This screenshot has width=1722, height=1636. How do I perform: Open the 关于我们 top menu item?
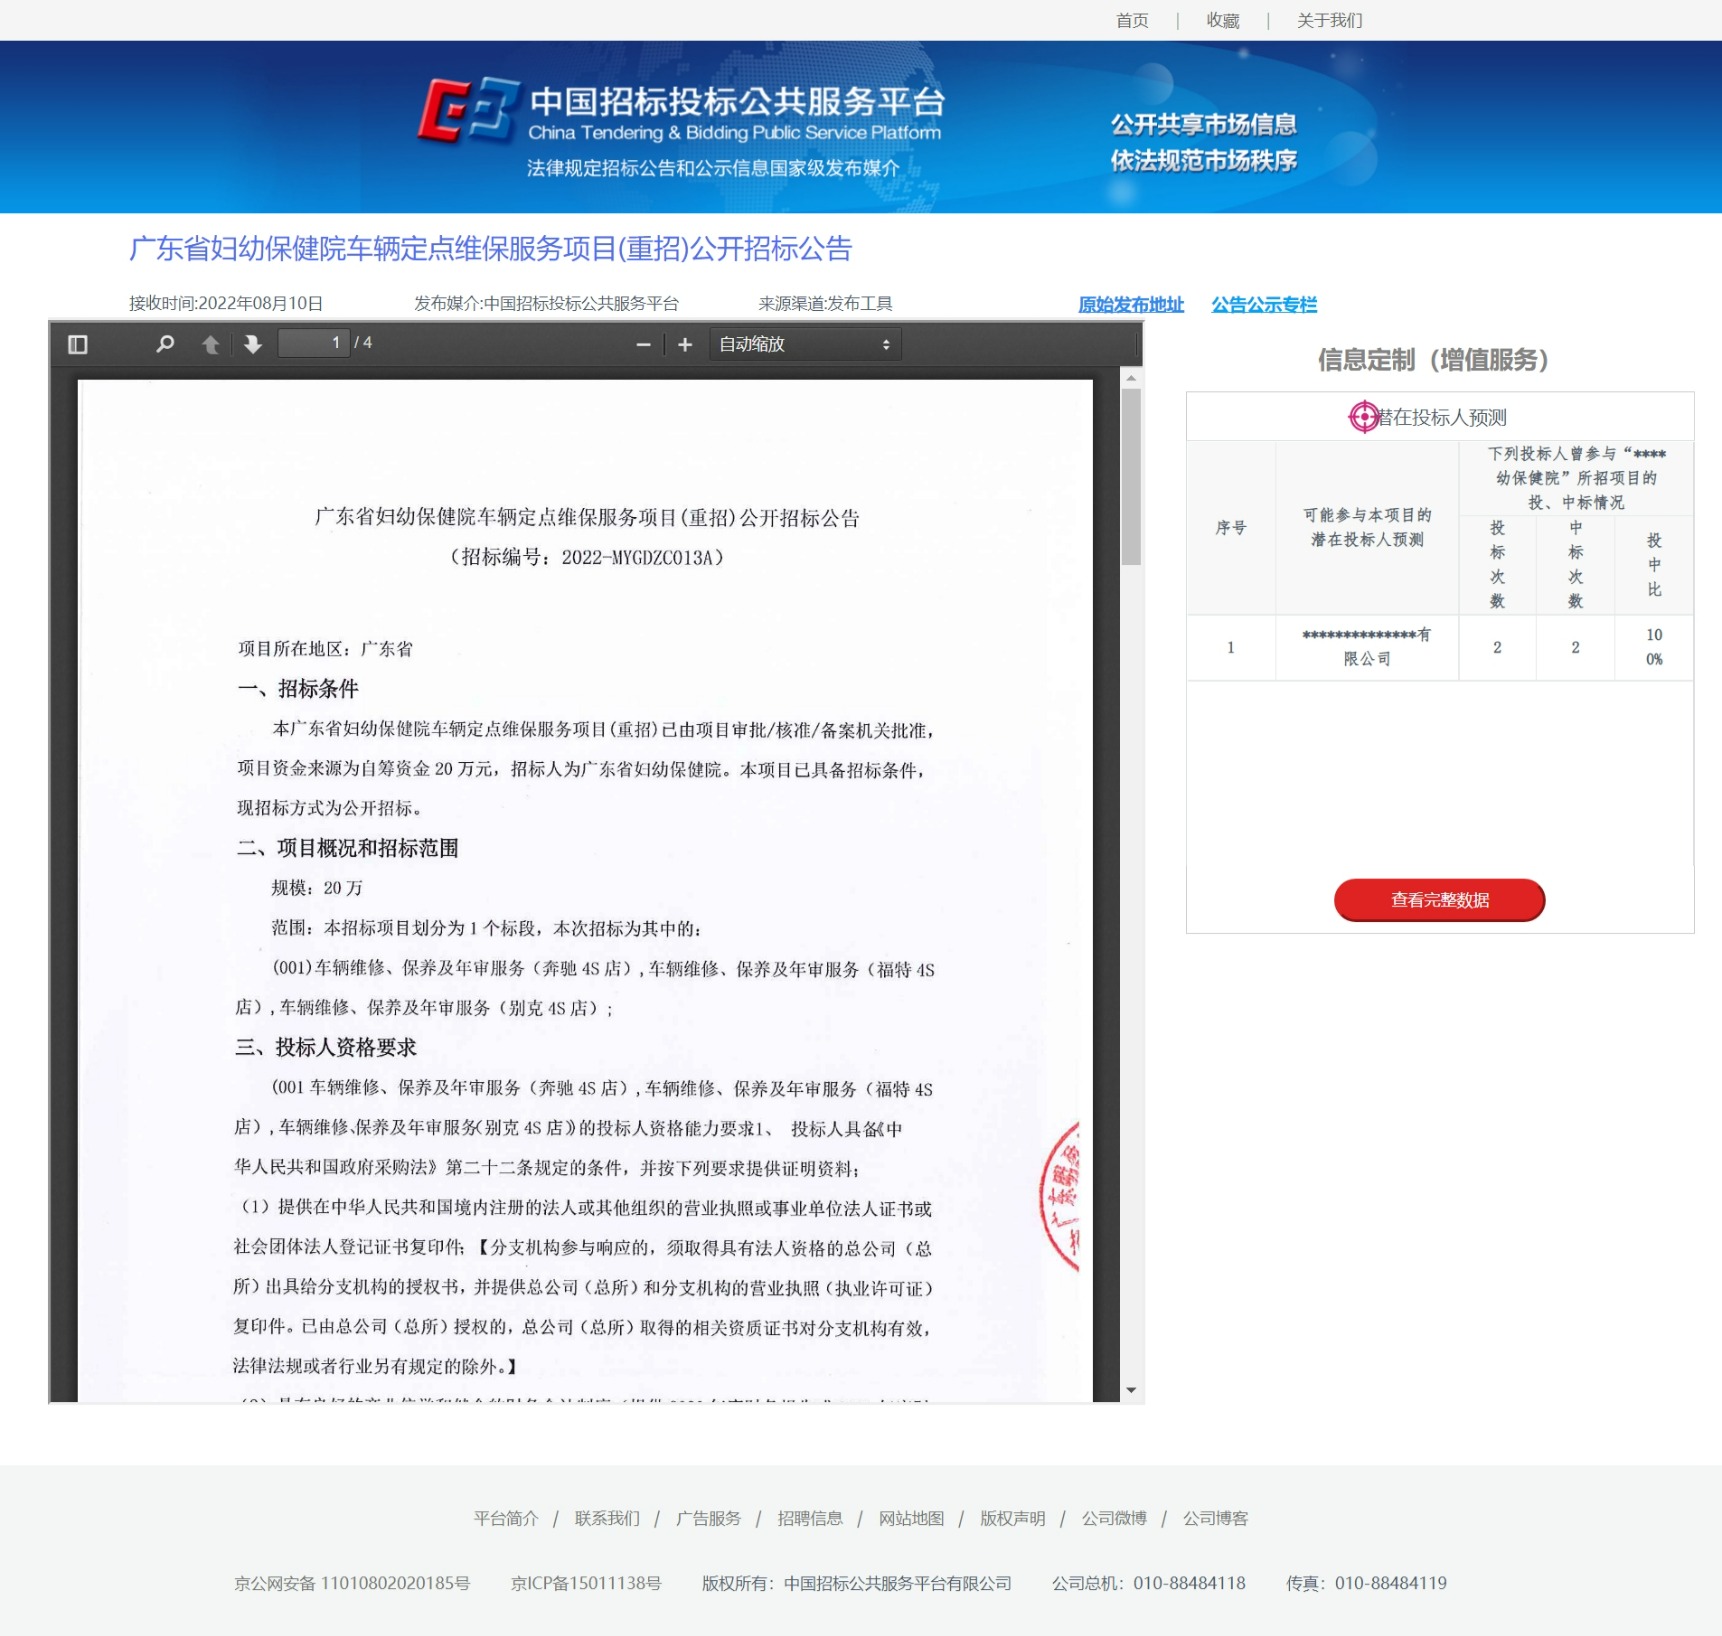click(1329, 20)
